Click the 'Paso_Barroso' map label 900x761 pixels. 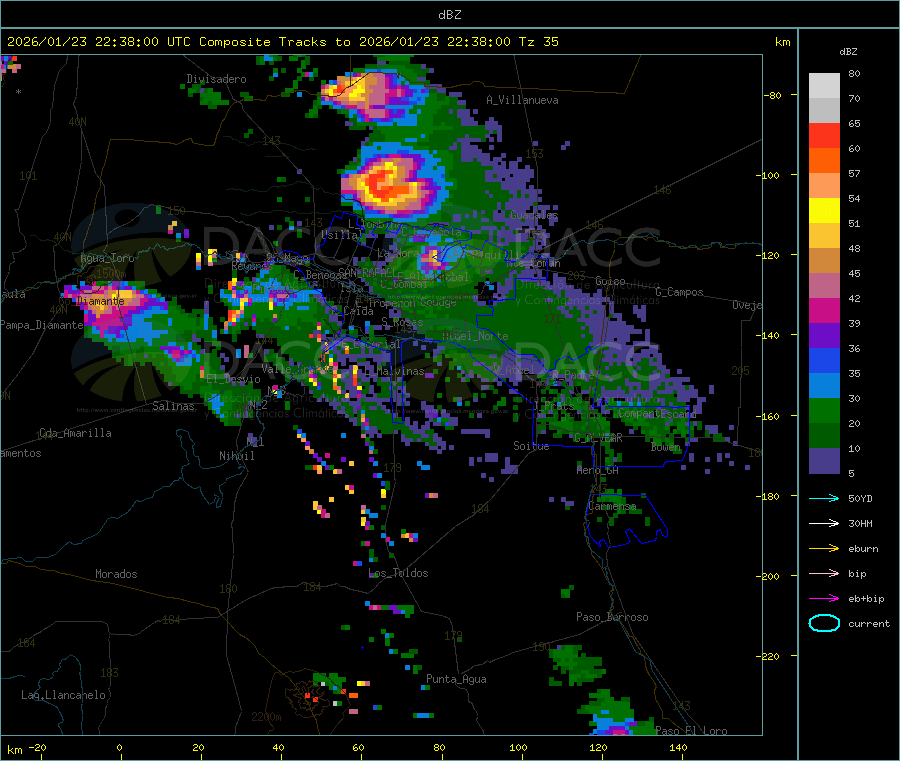pos(612,617)
